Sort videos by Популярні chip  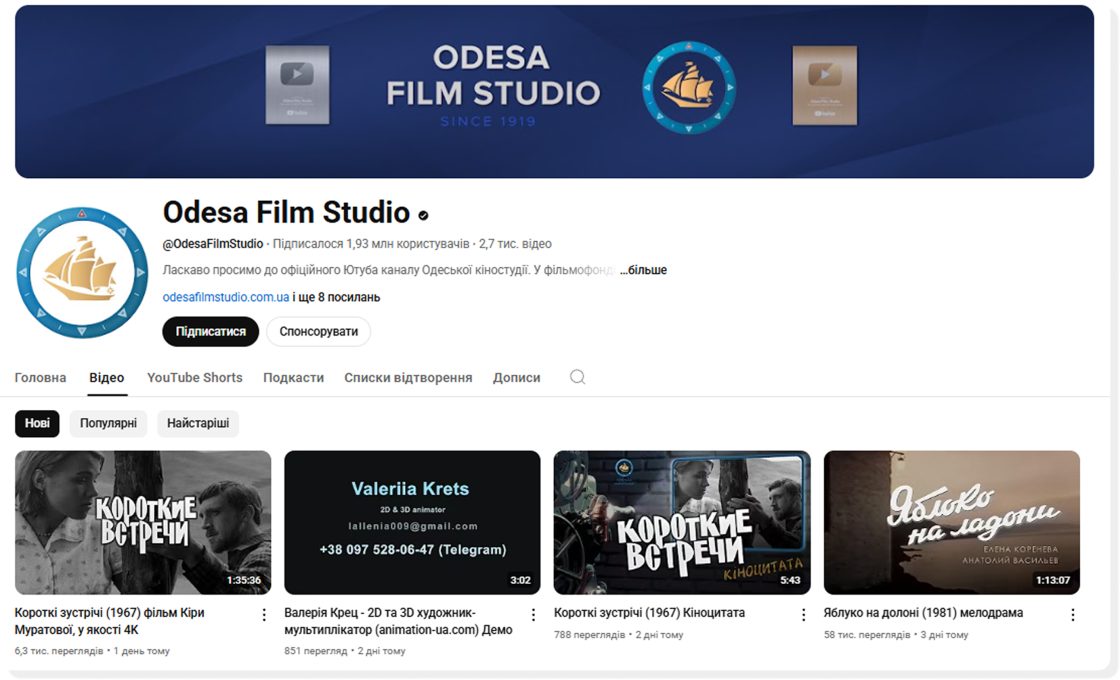pos(109,424)
